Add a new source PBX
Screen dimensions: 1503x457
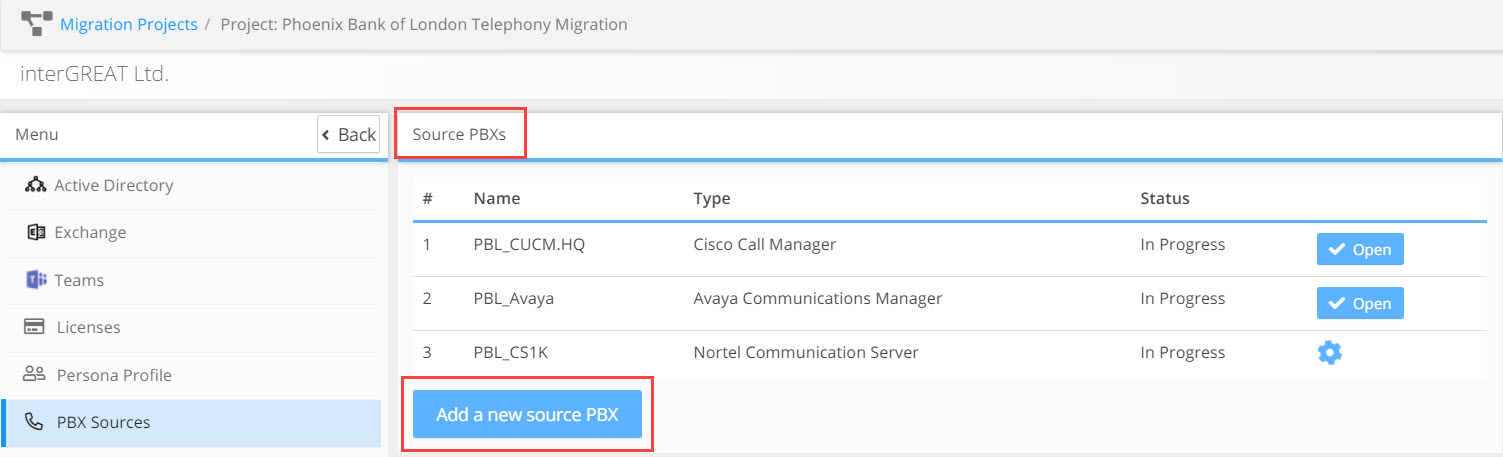527,414
